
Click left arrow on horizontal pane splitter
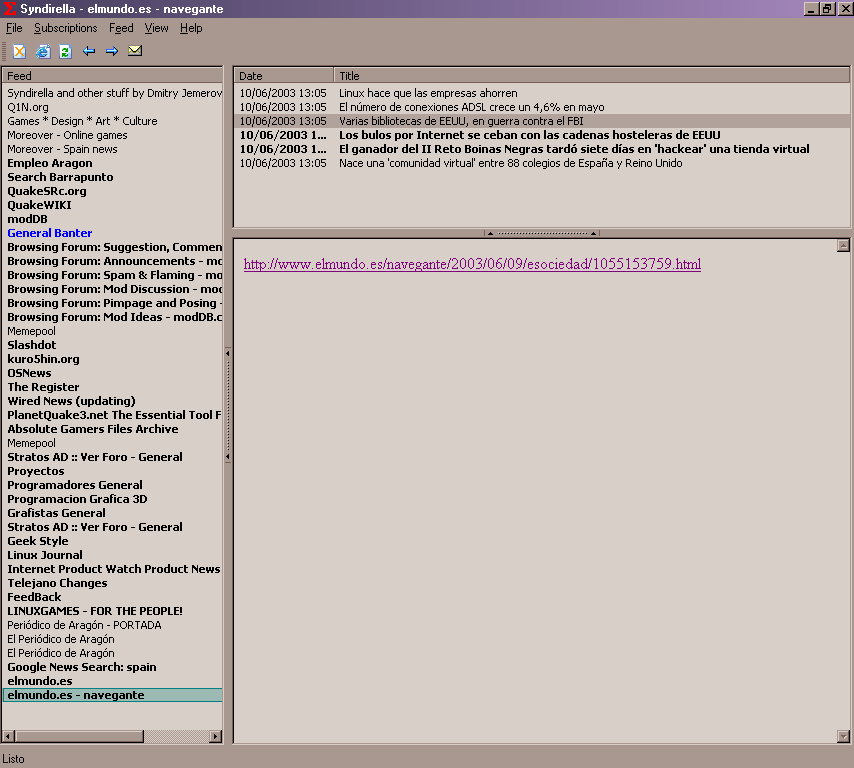(490, 233)
